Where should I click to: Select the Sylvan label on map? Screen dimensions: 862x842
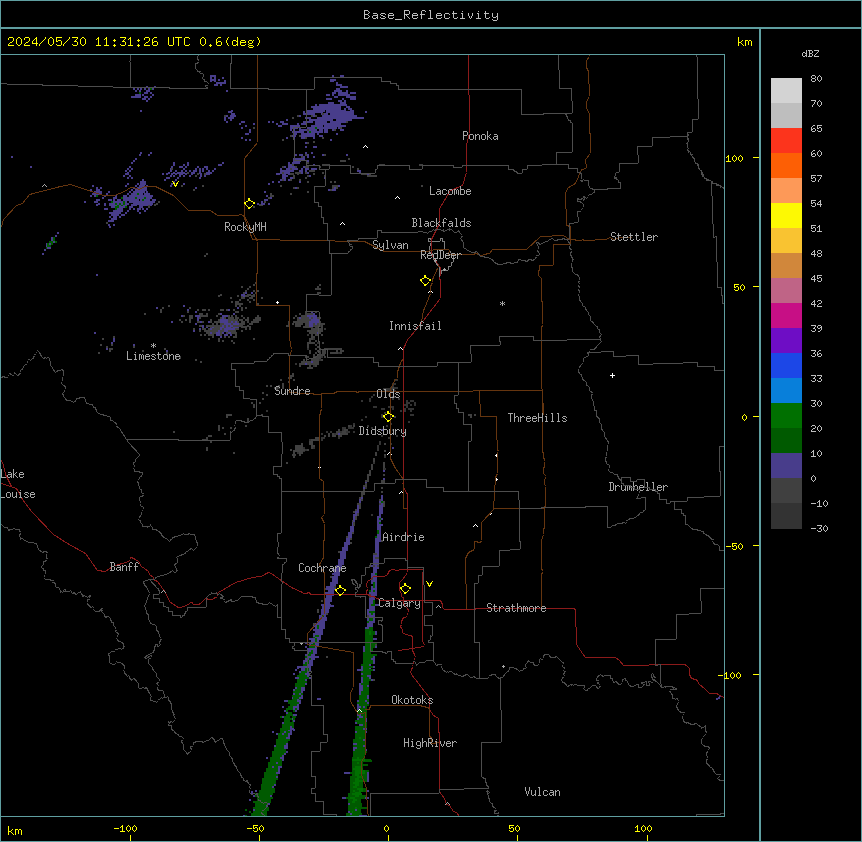pos(390,245)
